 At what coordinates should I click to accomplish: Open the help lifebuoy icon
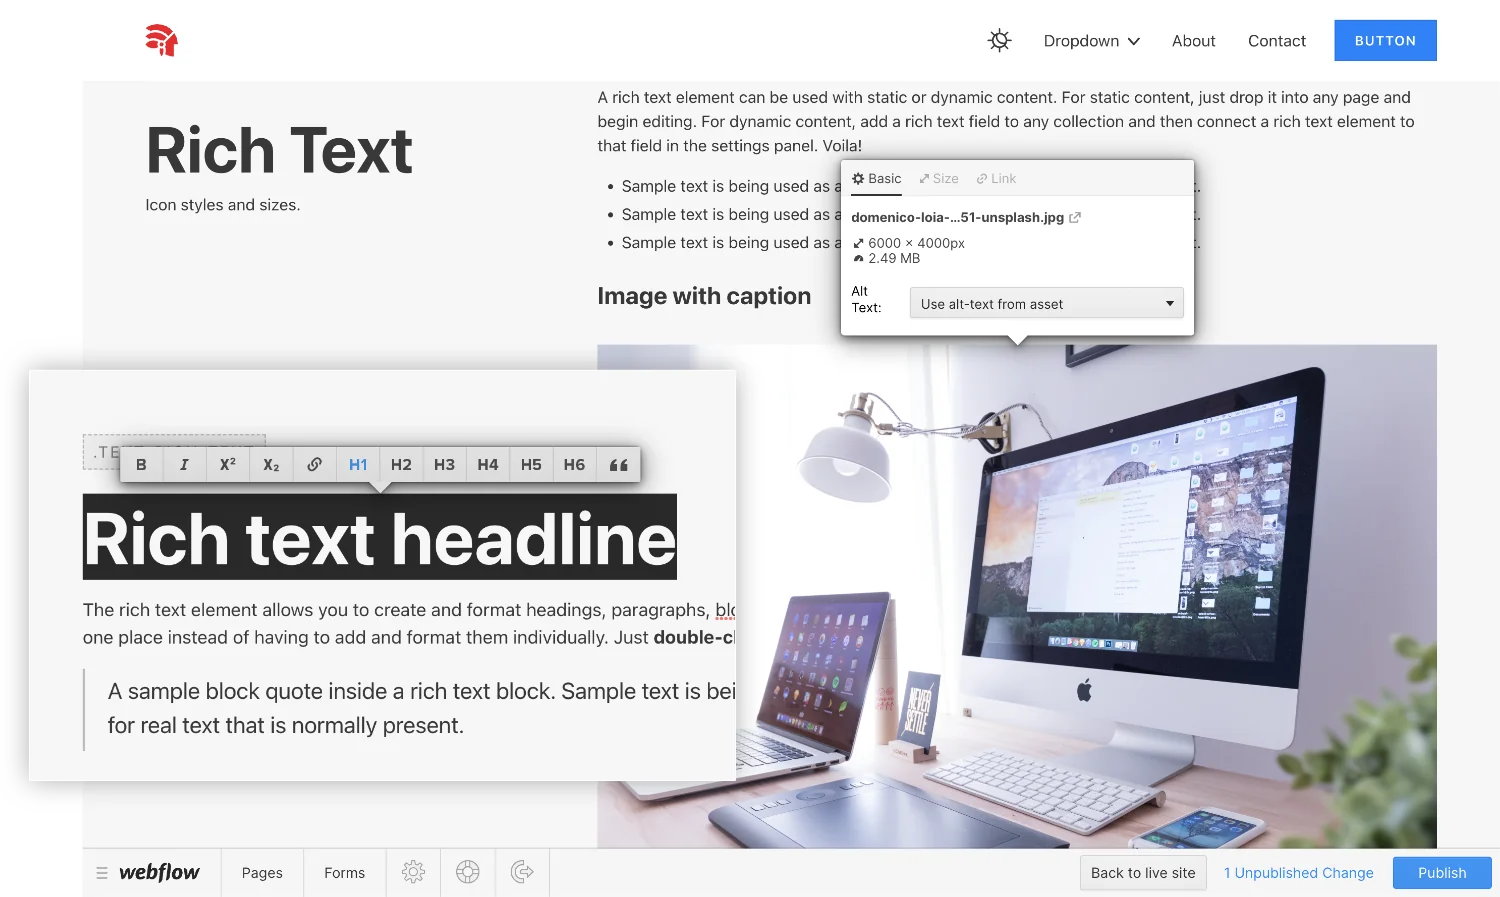point(467,873)
